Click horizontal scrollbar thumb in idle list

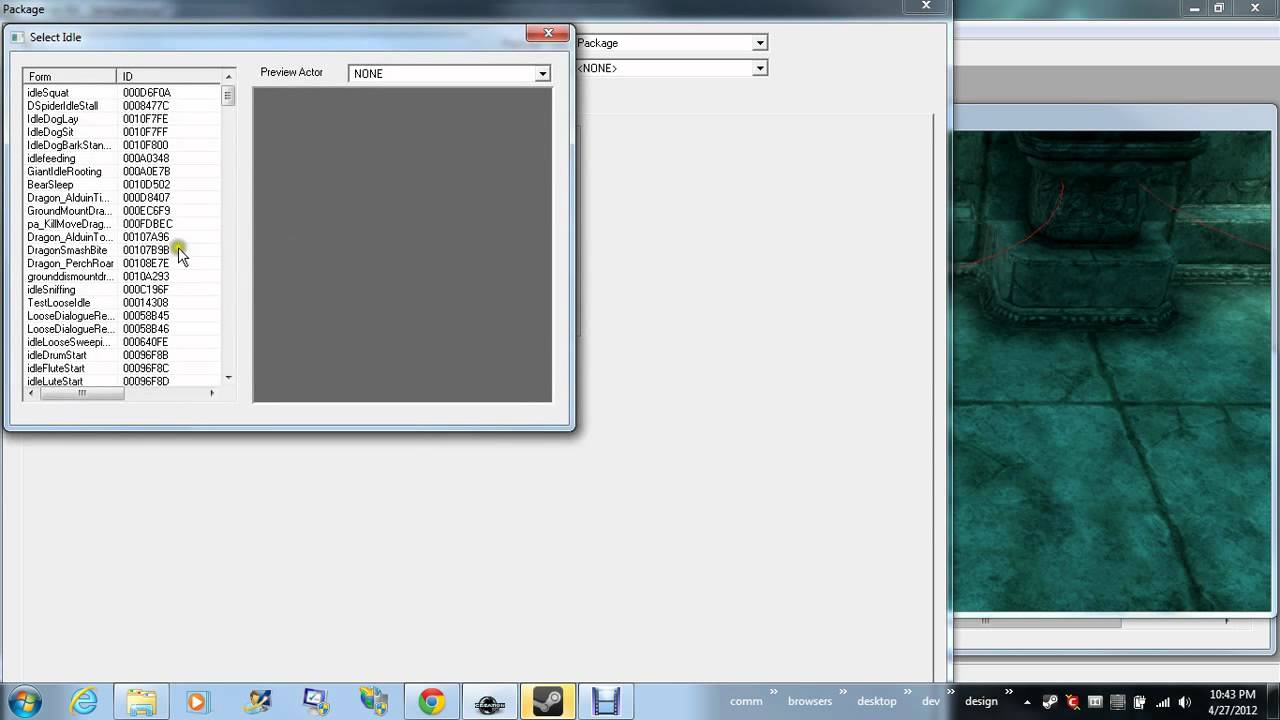81,394
